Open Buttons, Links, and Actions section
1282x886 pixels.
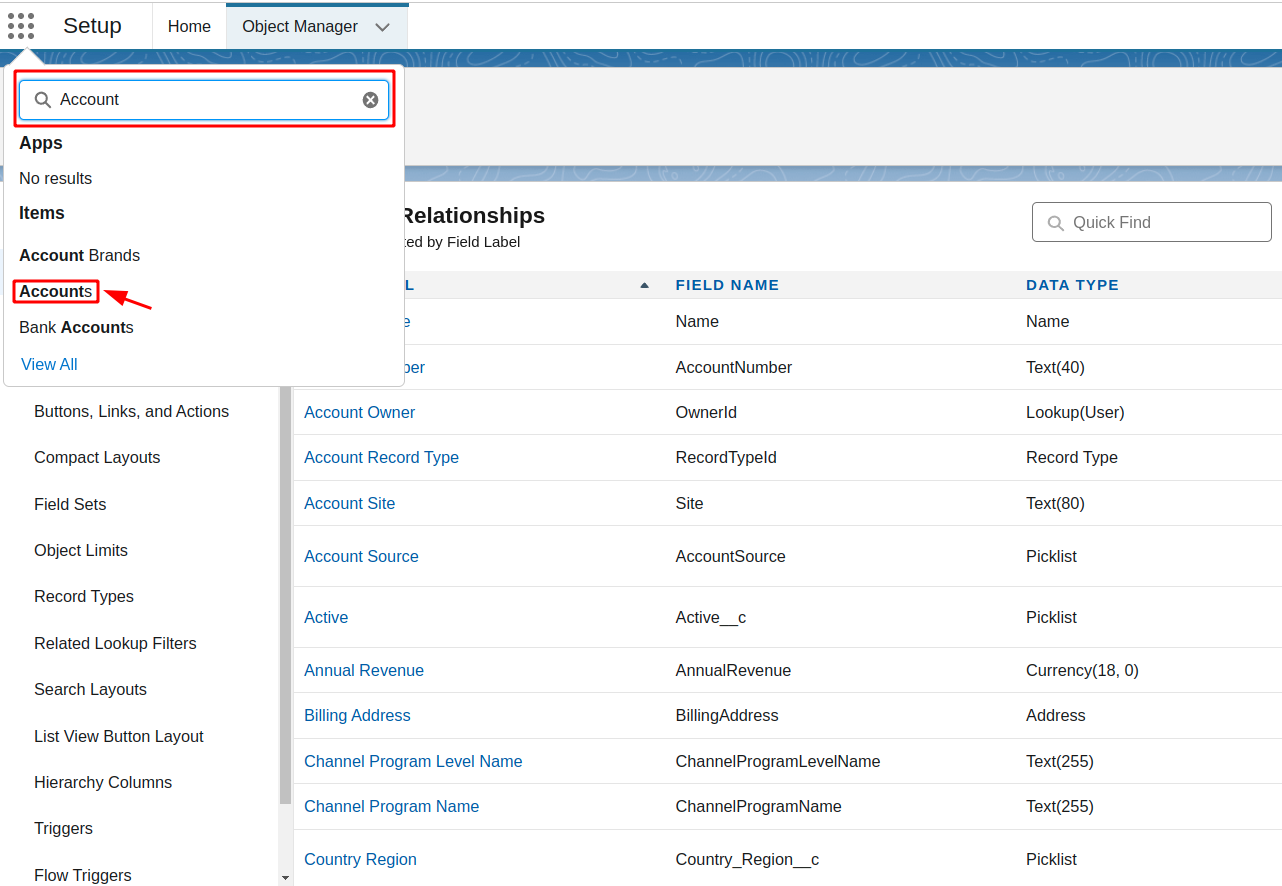pos(131,411)
